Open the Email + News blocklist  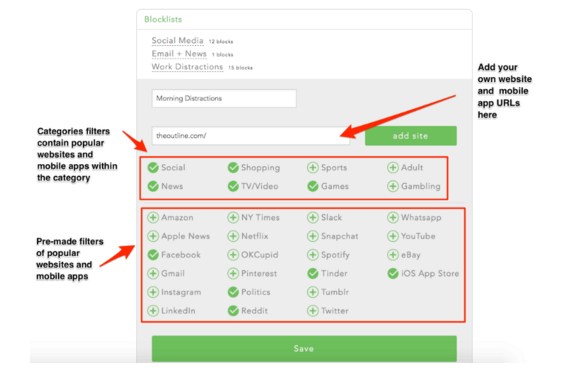pos(179,54)
